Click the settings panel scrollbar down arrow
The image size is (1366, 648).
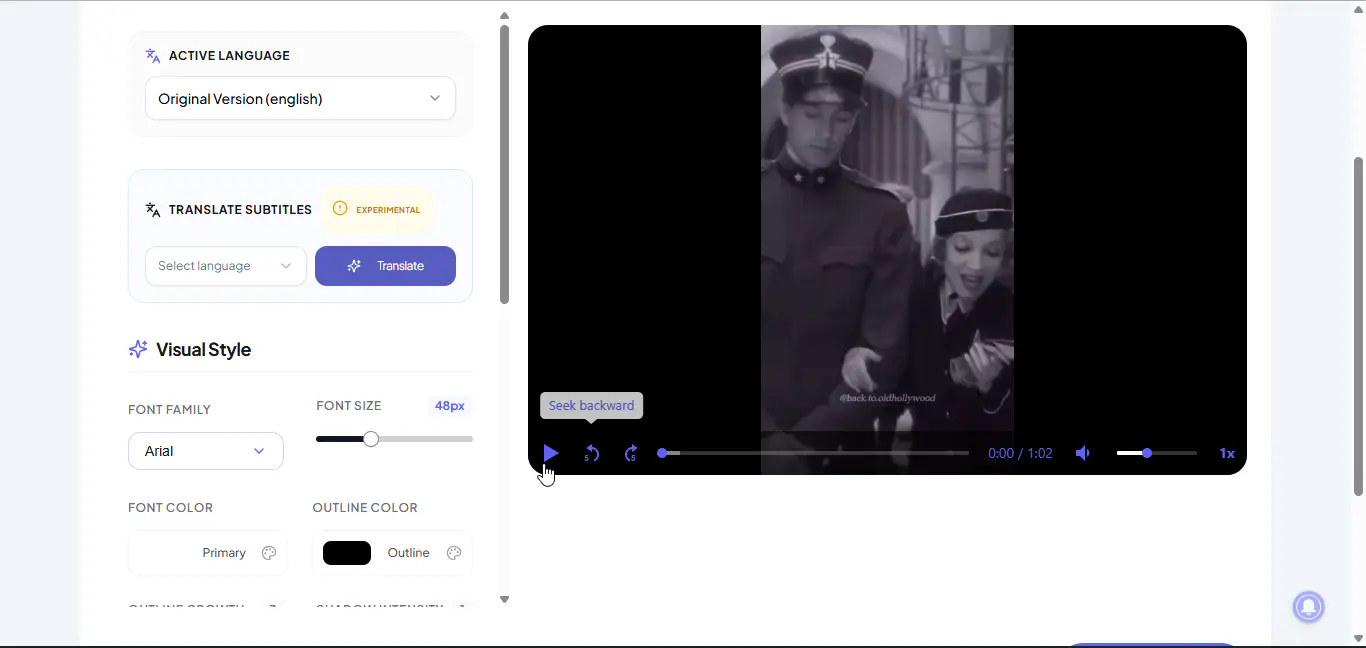pyautogui.click(x=504, y=599)
